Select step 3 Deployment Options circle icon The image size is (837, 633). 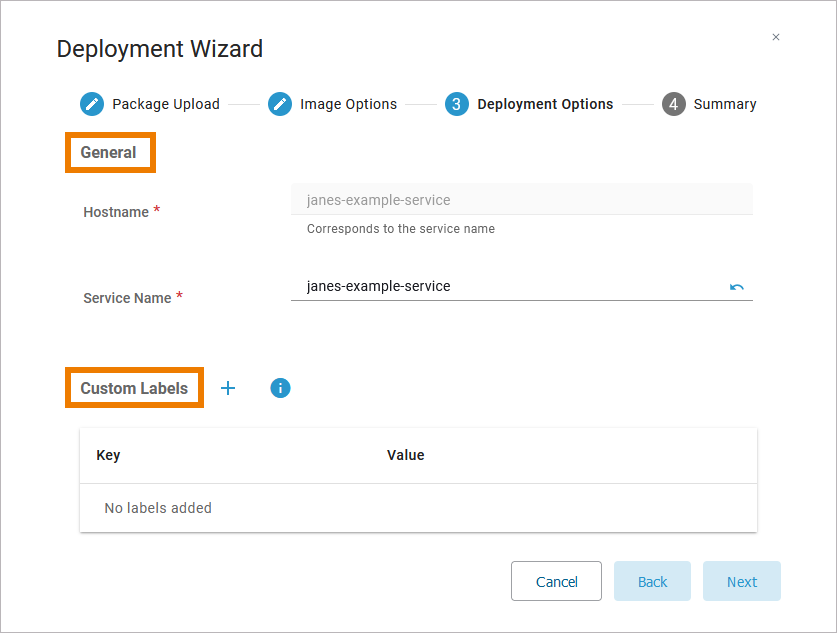[457, 104]
